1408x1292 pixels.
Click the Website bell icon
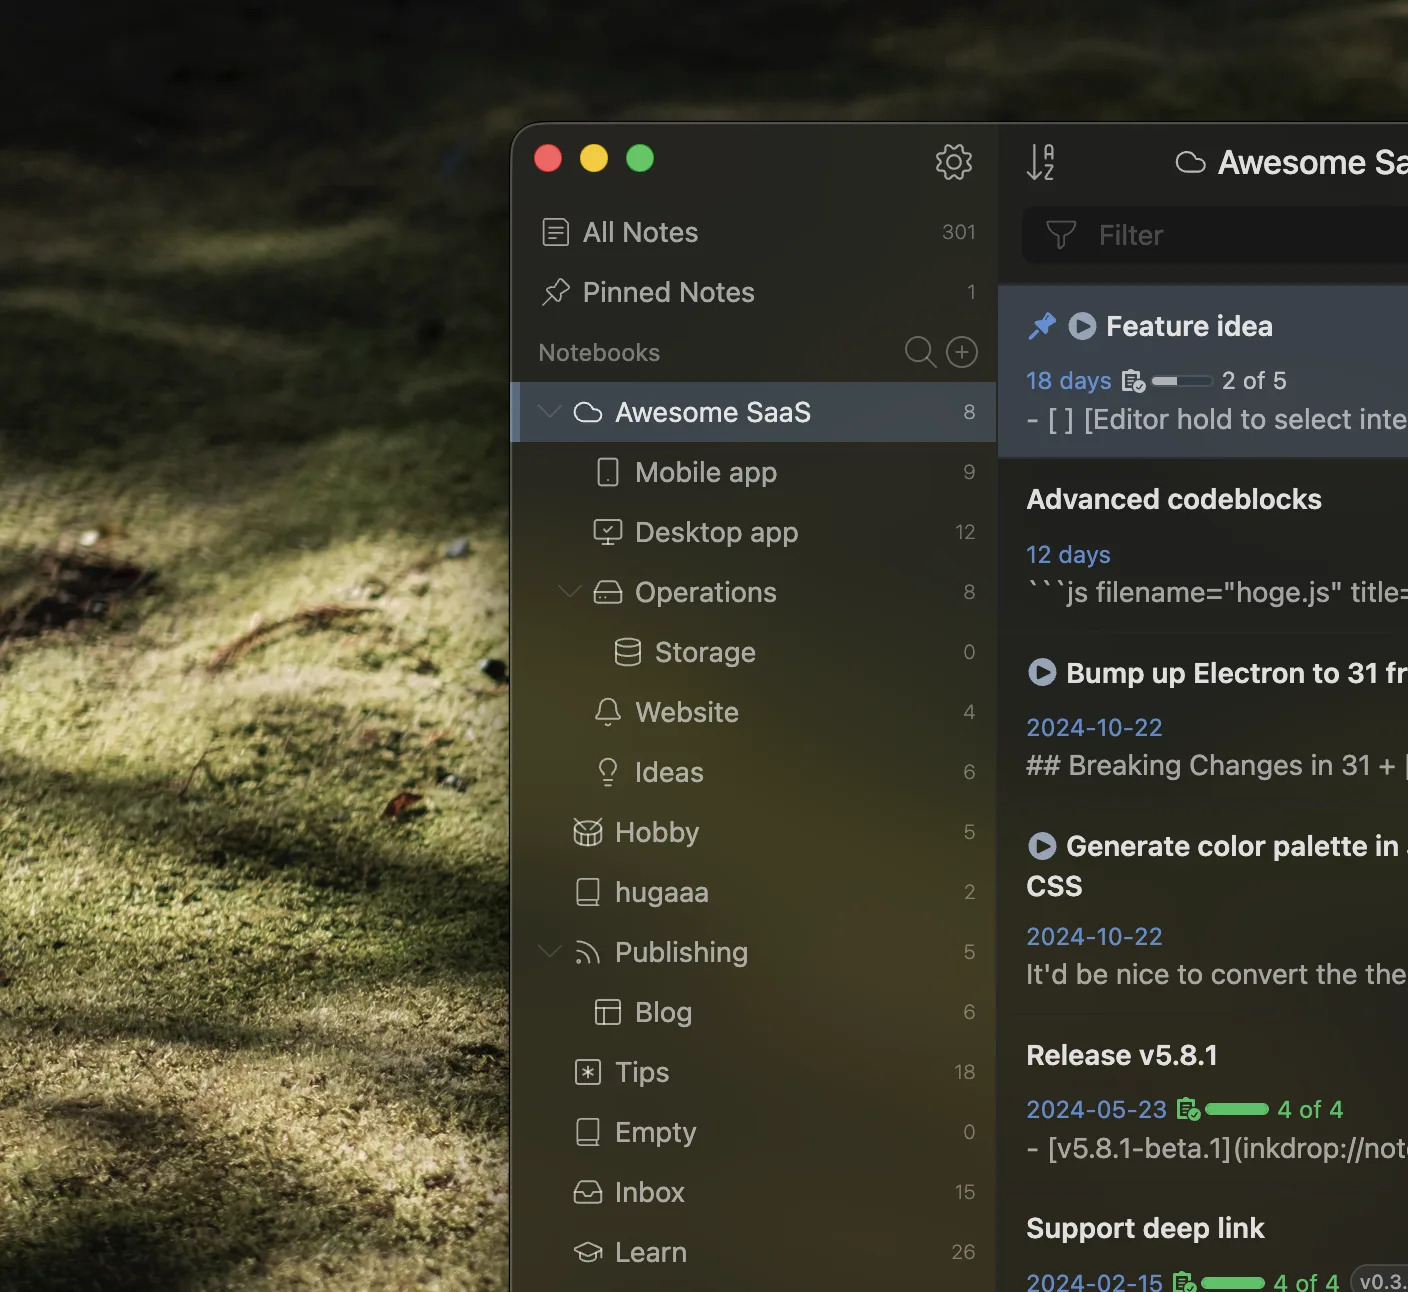(608, 712)
